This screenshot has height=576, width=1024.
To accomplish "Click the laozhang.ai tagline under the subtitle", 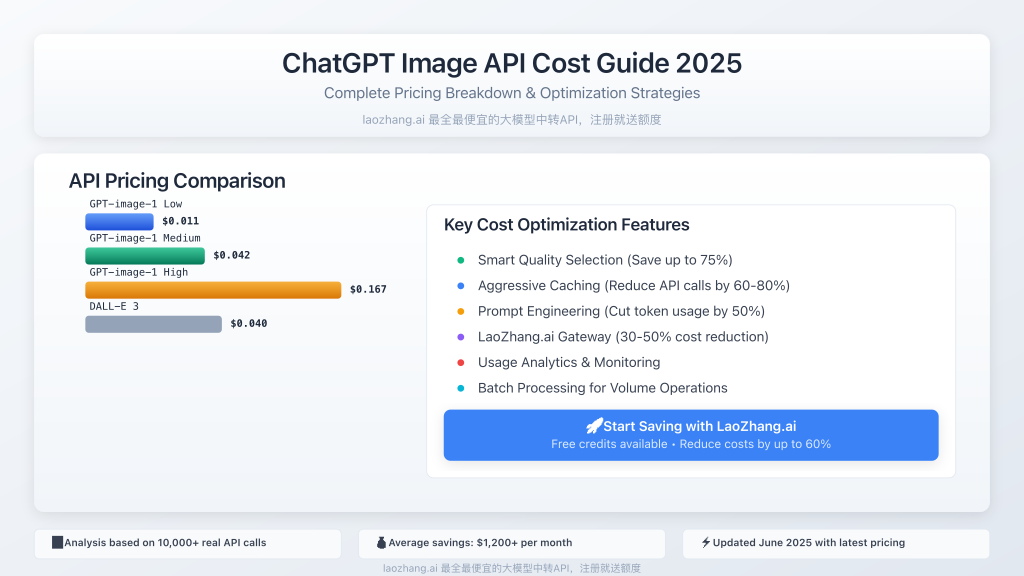I will point(512,120).
